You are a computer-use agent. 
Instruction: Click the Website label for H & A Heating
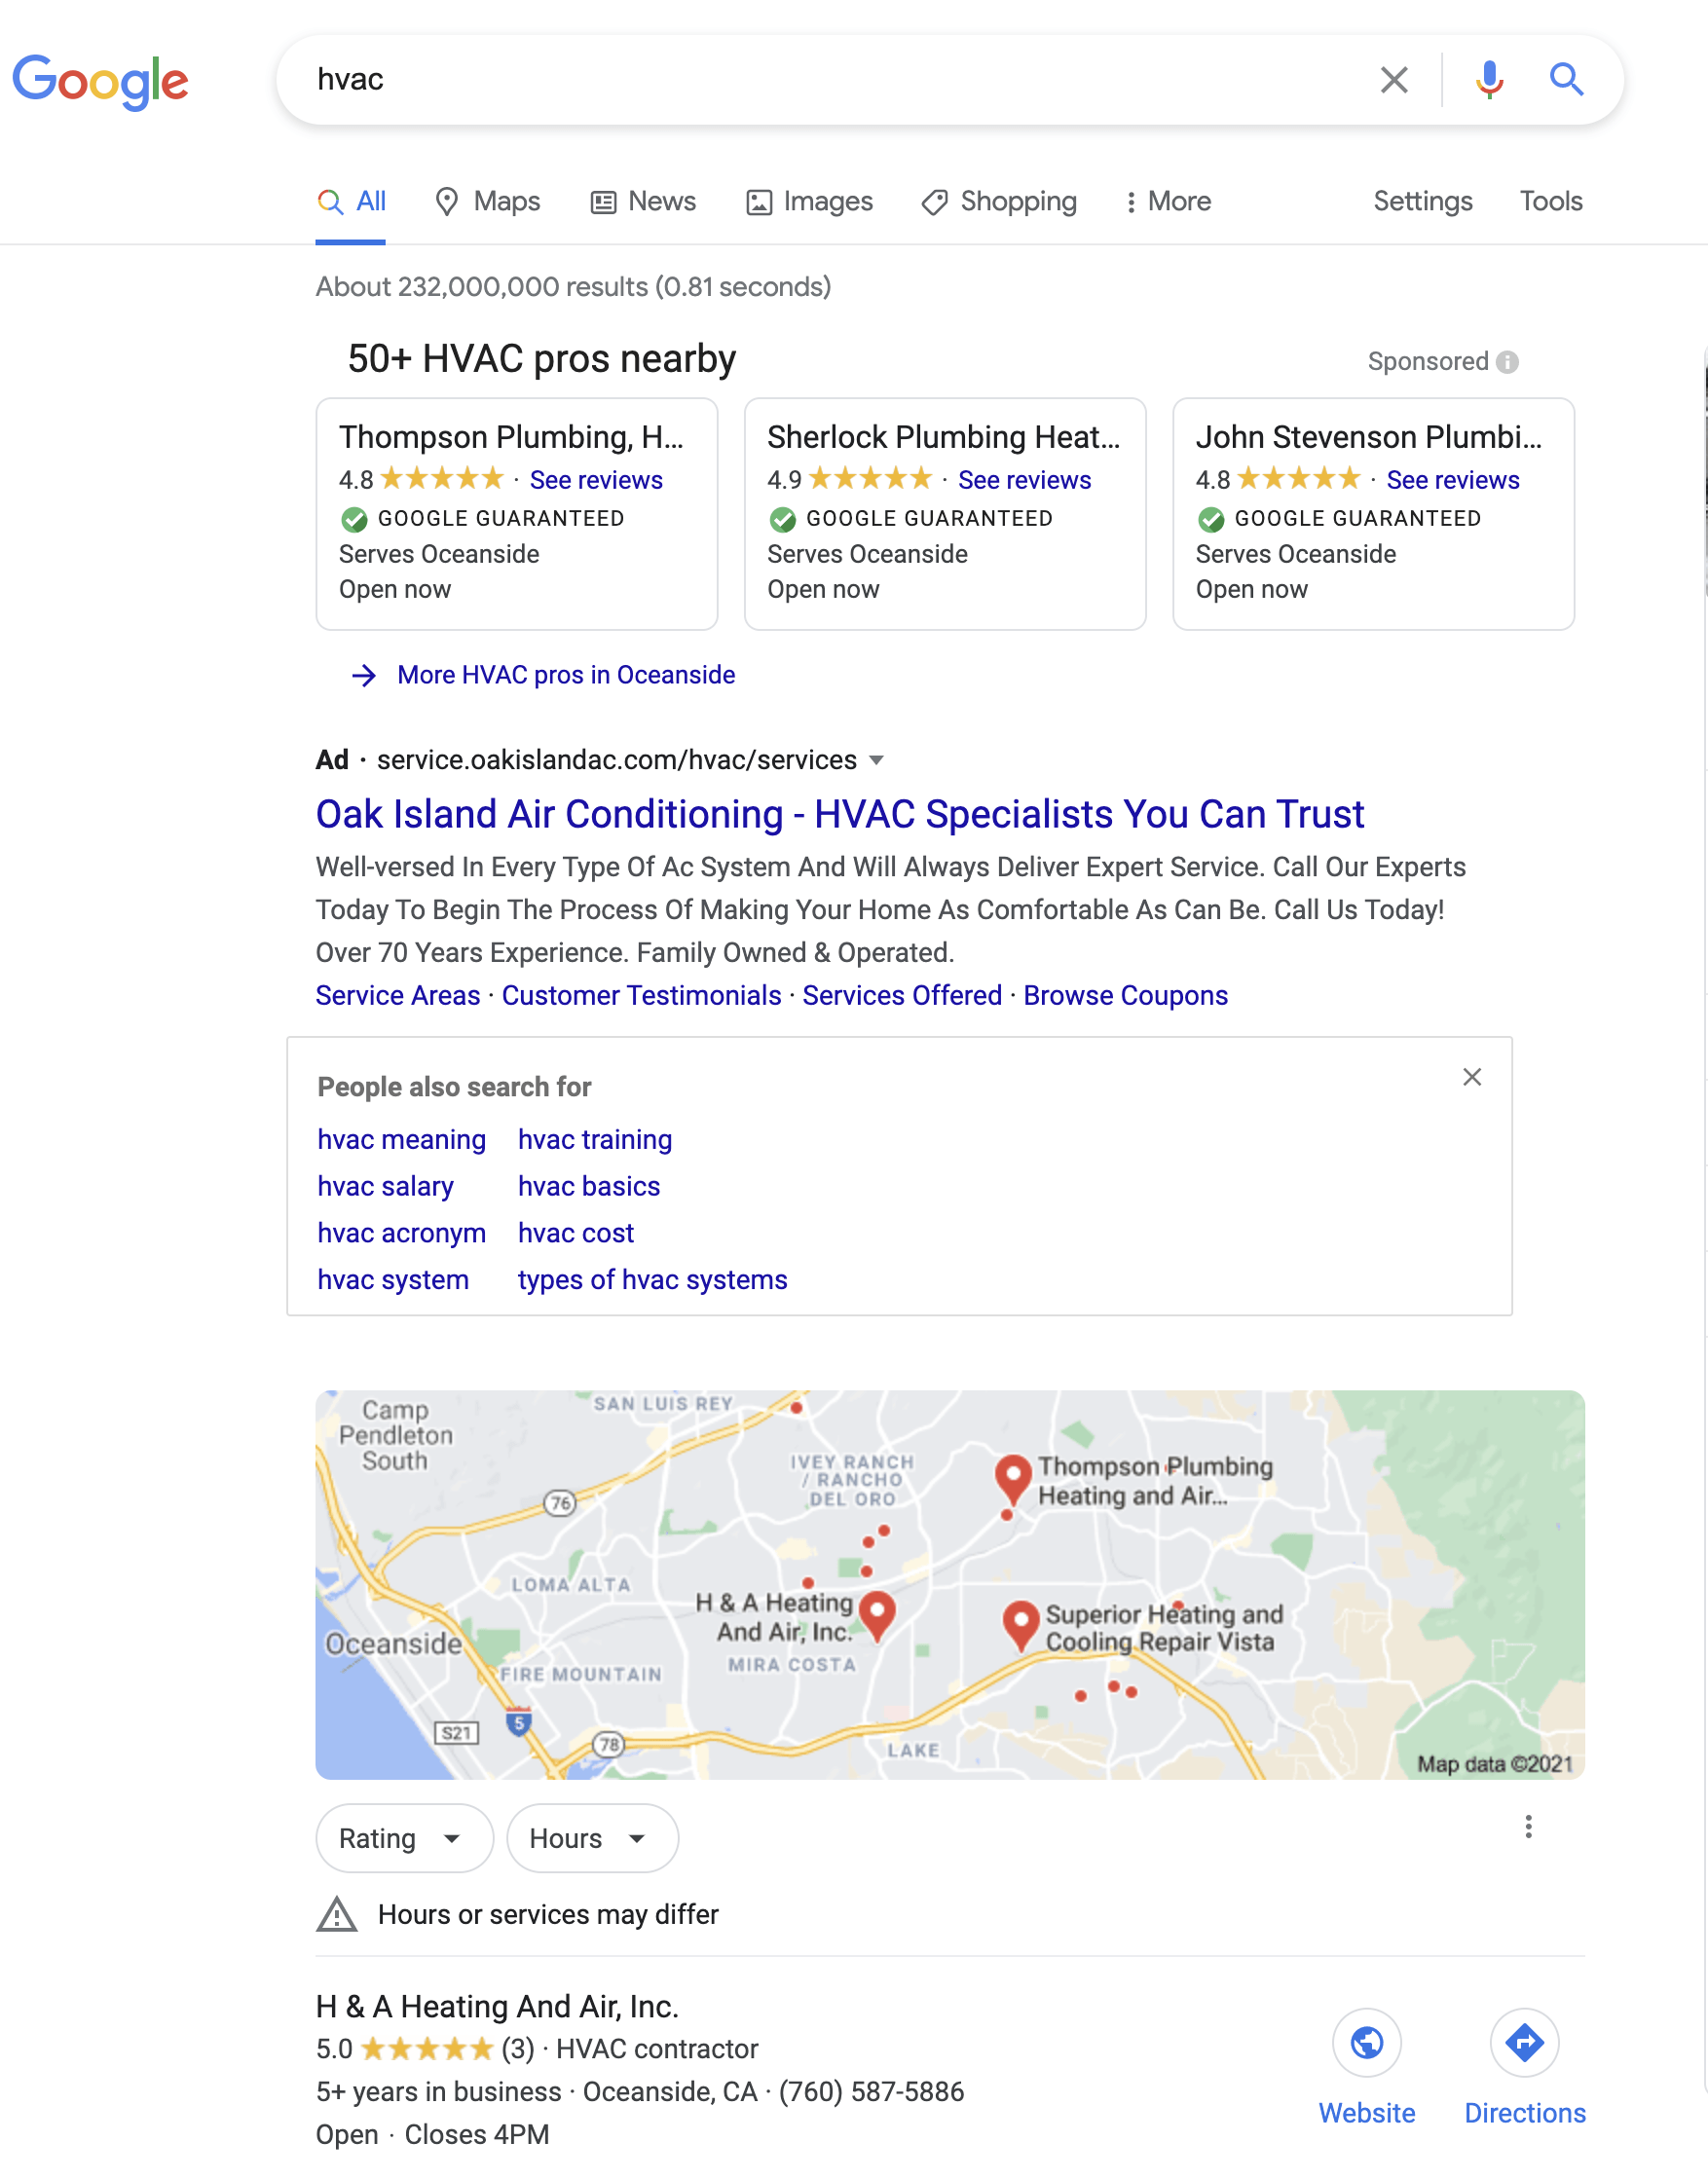point(1367,2114)
